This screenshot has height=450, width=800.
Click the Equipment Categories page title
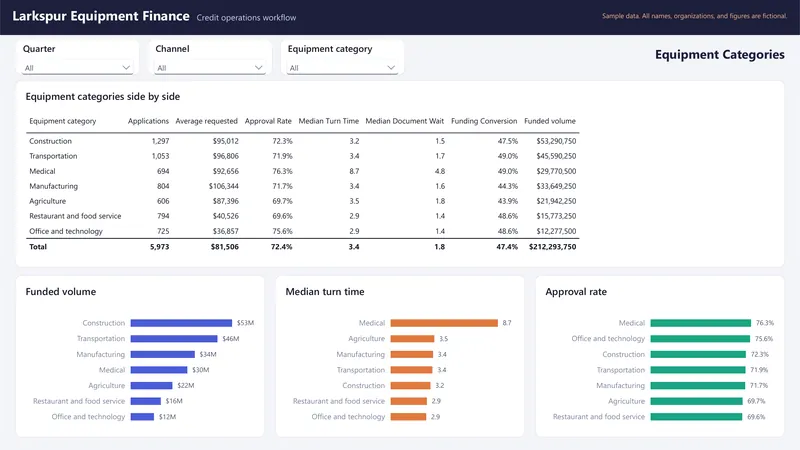point(720,55)
